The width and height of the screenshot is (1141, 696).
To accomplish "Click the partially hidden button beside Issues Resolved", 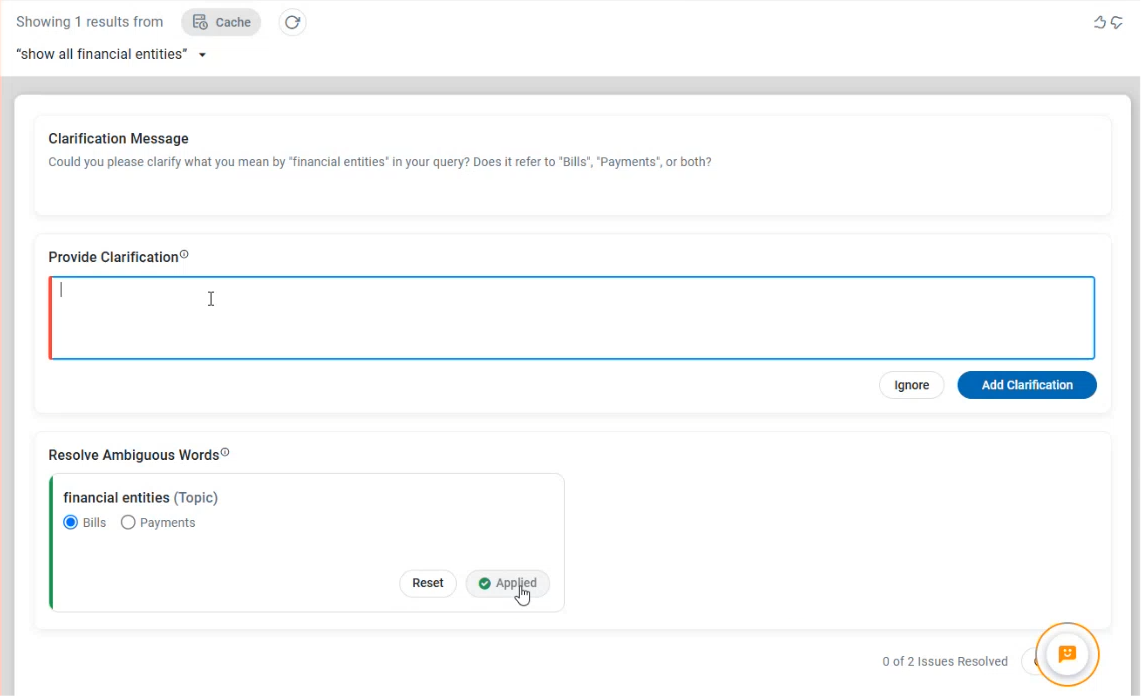I will pyautogui.click(x=1030, y=661).
